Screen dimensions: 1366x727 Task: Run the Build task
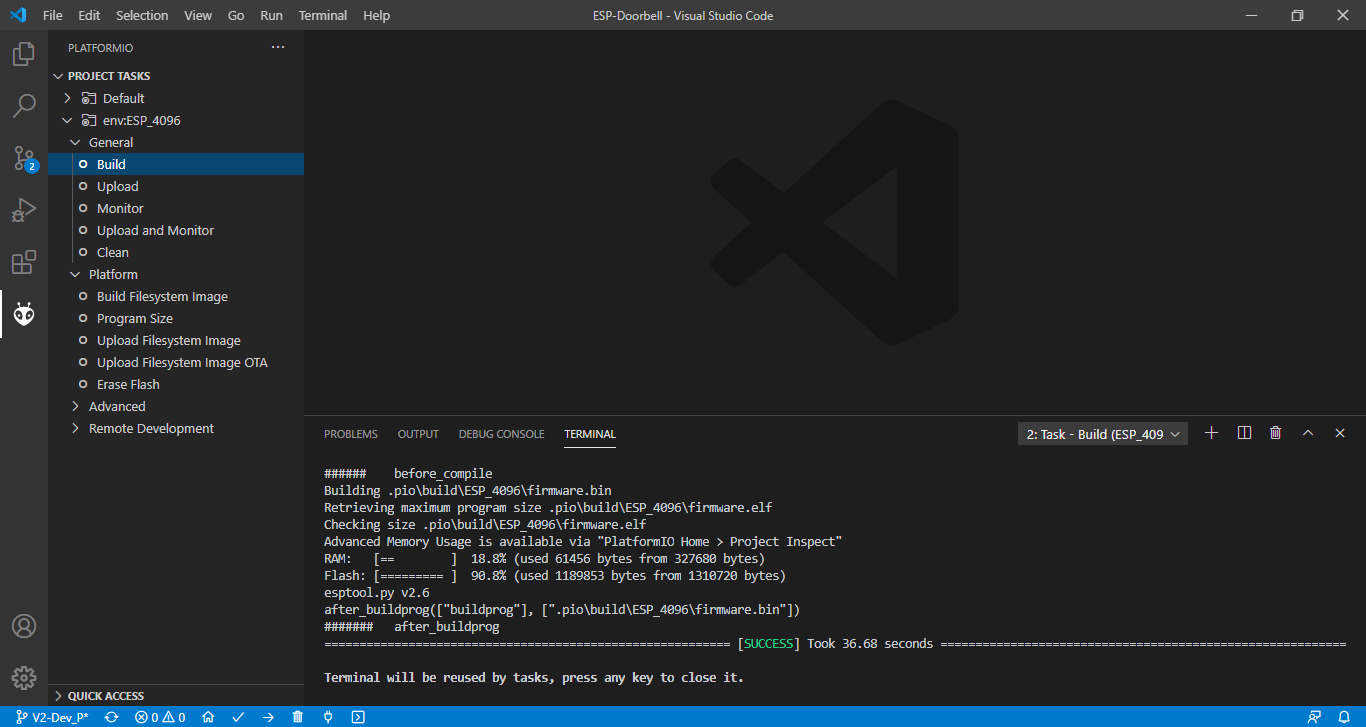(176, 164)
